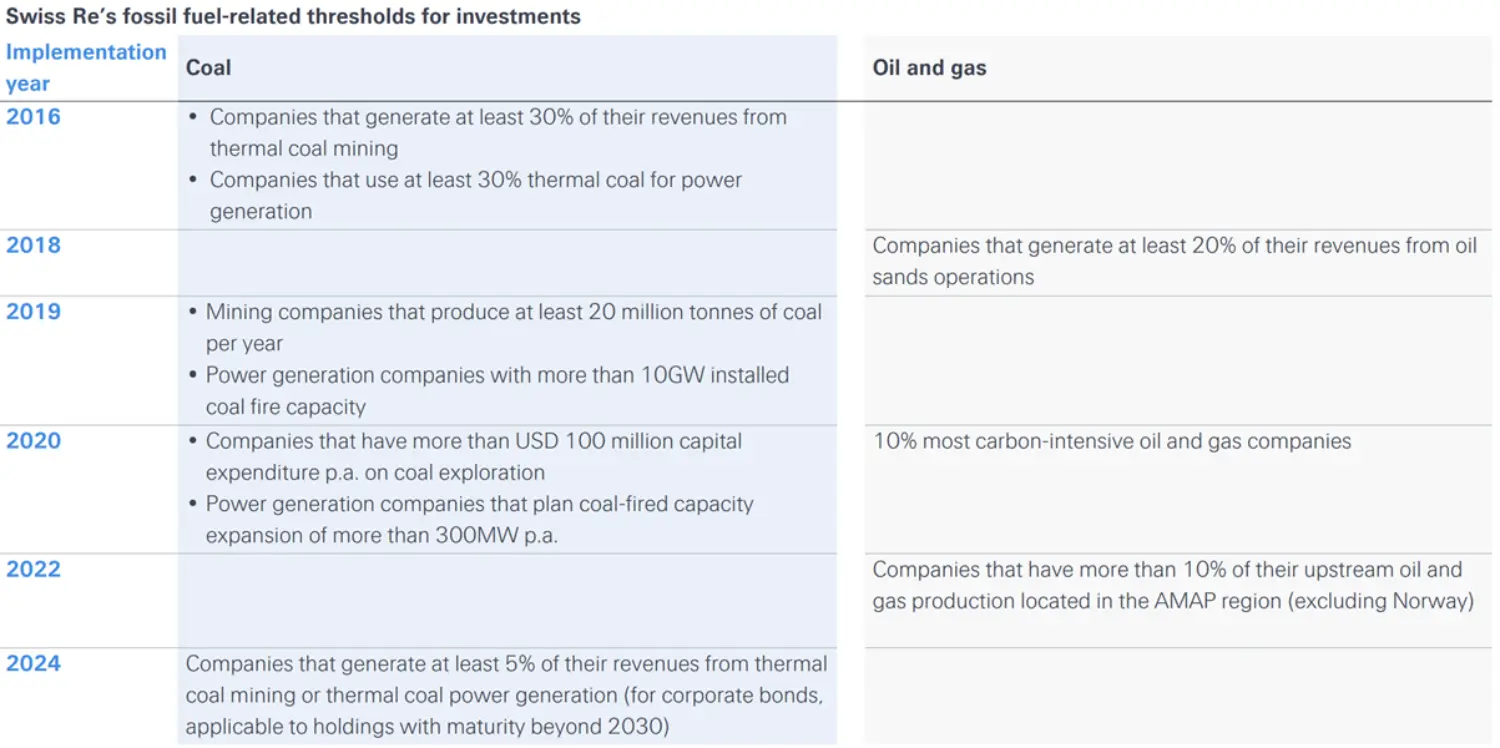
Task: Select the 2024 year label
Action: [33, 663]
